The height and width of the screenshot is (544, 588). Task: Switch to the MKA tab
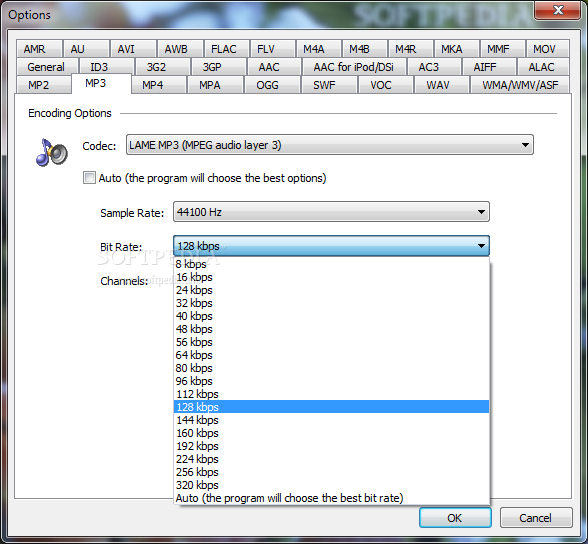click(x=457, y=49)
